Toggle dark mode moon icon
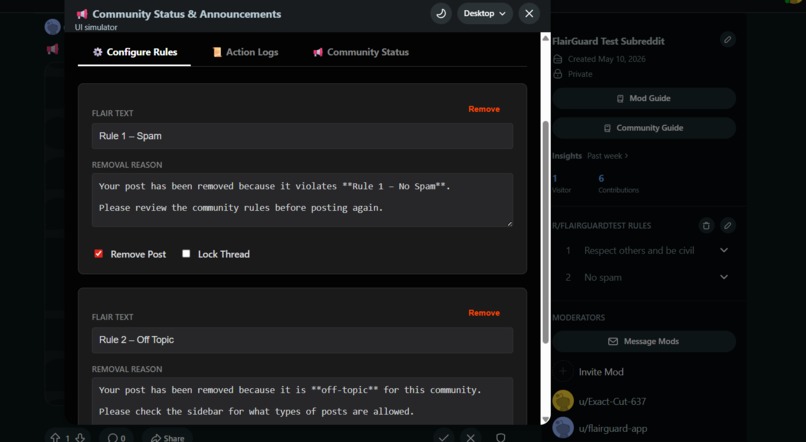The width and height of the screenshot is (806, 442). click(x=441, y=13)
